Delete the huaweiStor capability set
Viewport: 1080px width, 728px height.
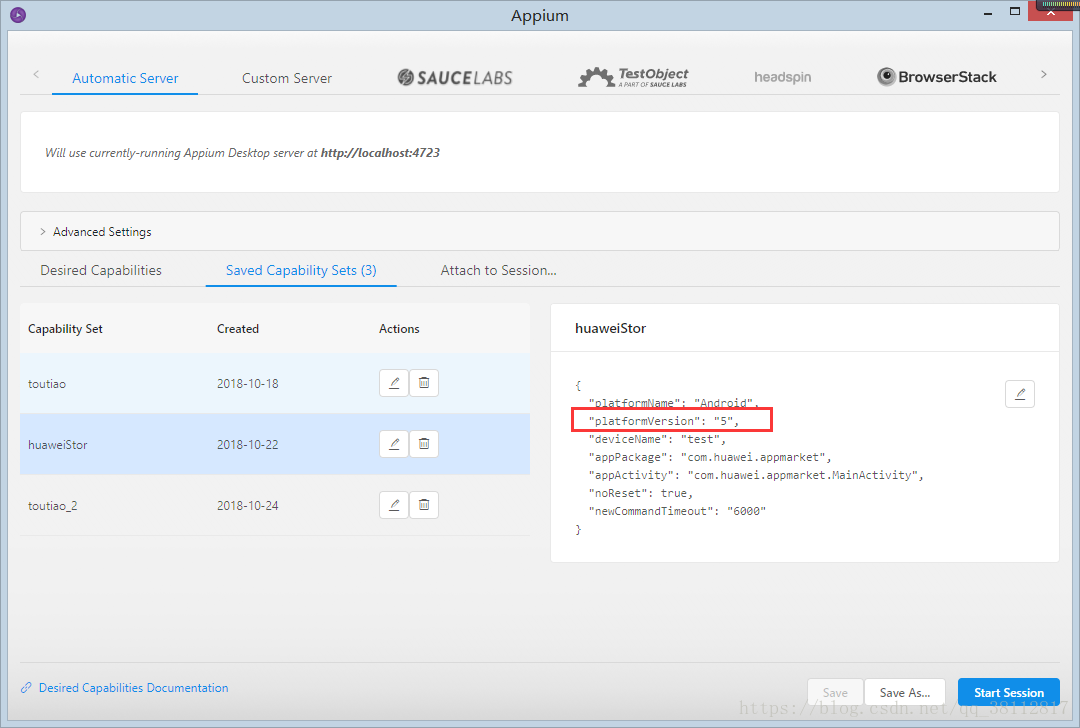(x=424, y=444)
